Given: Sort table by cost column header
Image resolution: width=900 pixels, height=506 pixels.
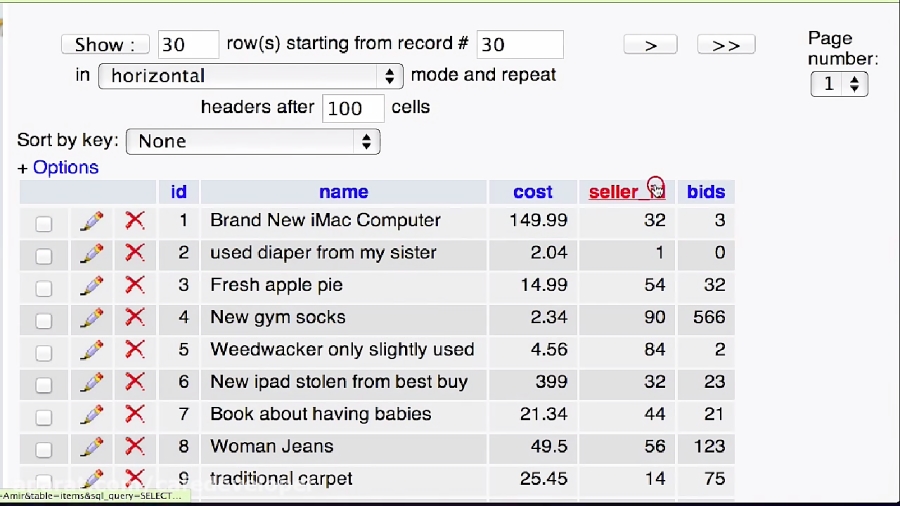Looking at the screenshot, I should point(533,192).
